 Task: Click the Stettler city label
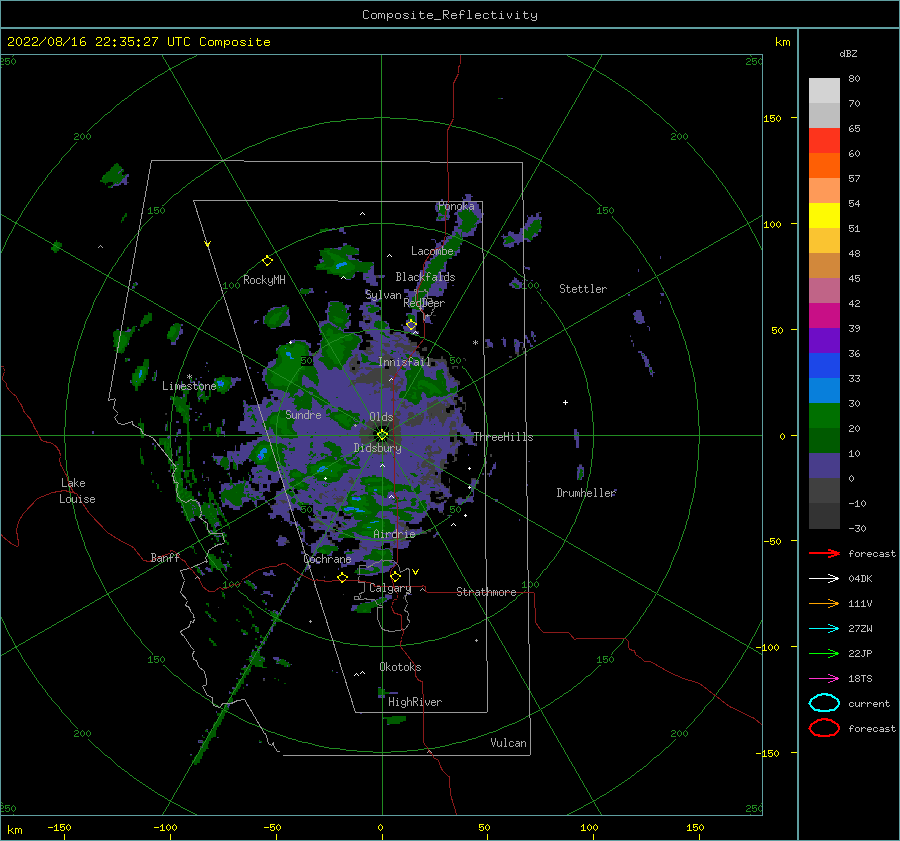[583, 289]
